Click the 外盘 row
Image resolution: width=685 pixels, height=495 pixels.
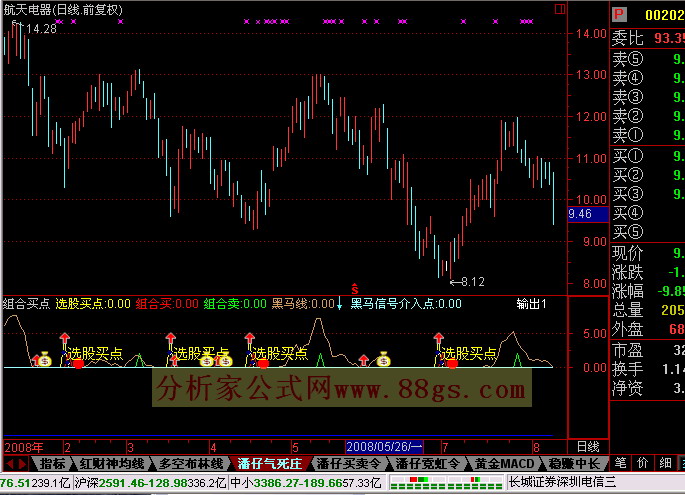(x=647, y=329)
